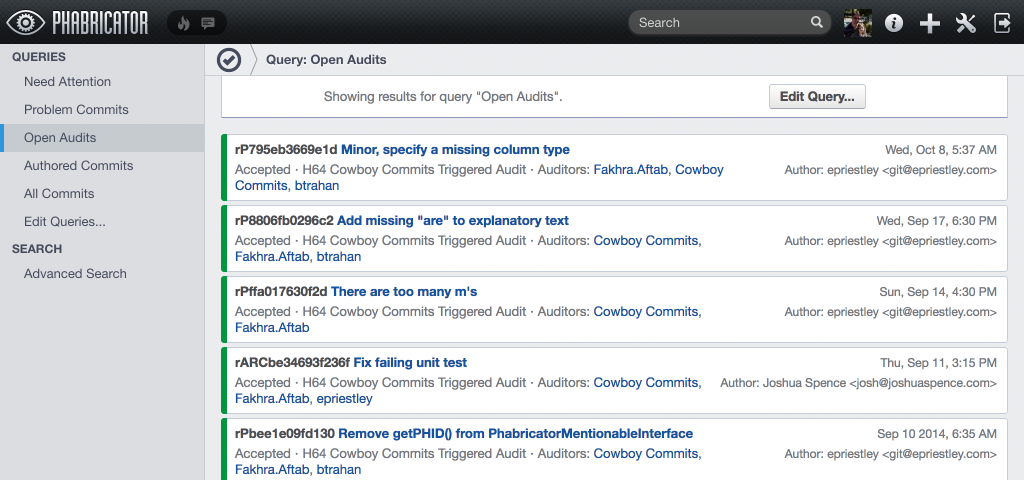Click commit hash rPffa017630f2d
The width and height of the screenshot is (1024, 480).
pyautogui.click(x=281, y=292)
